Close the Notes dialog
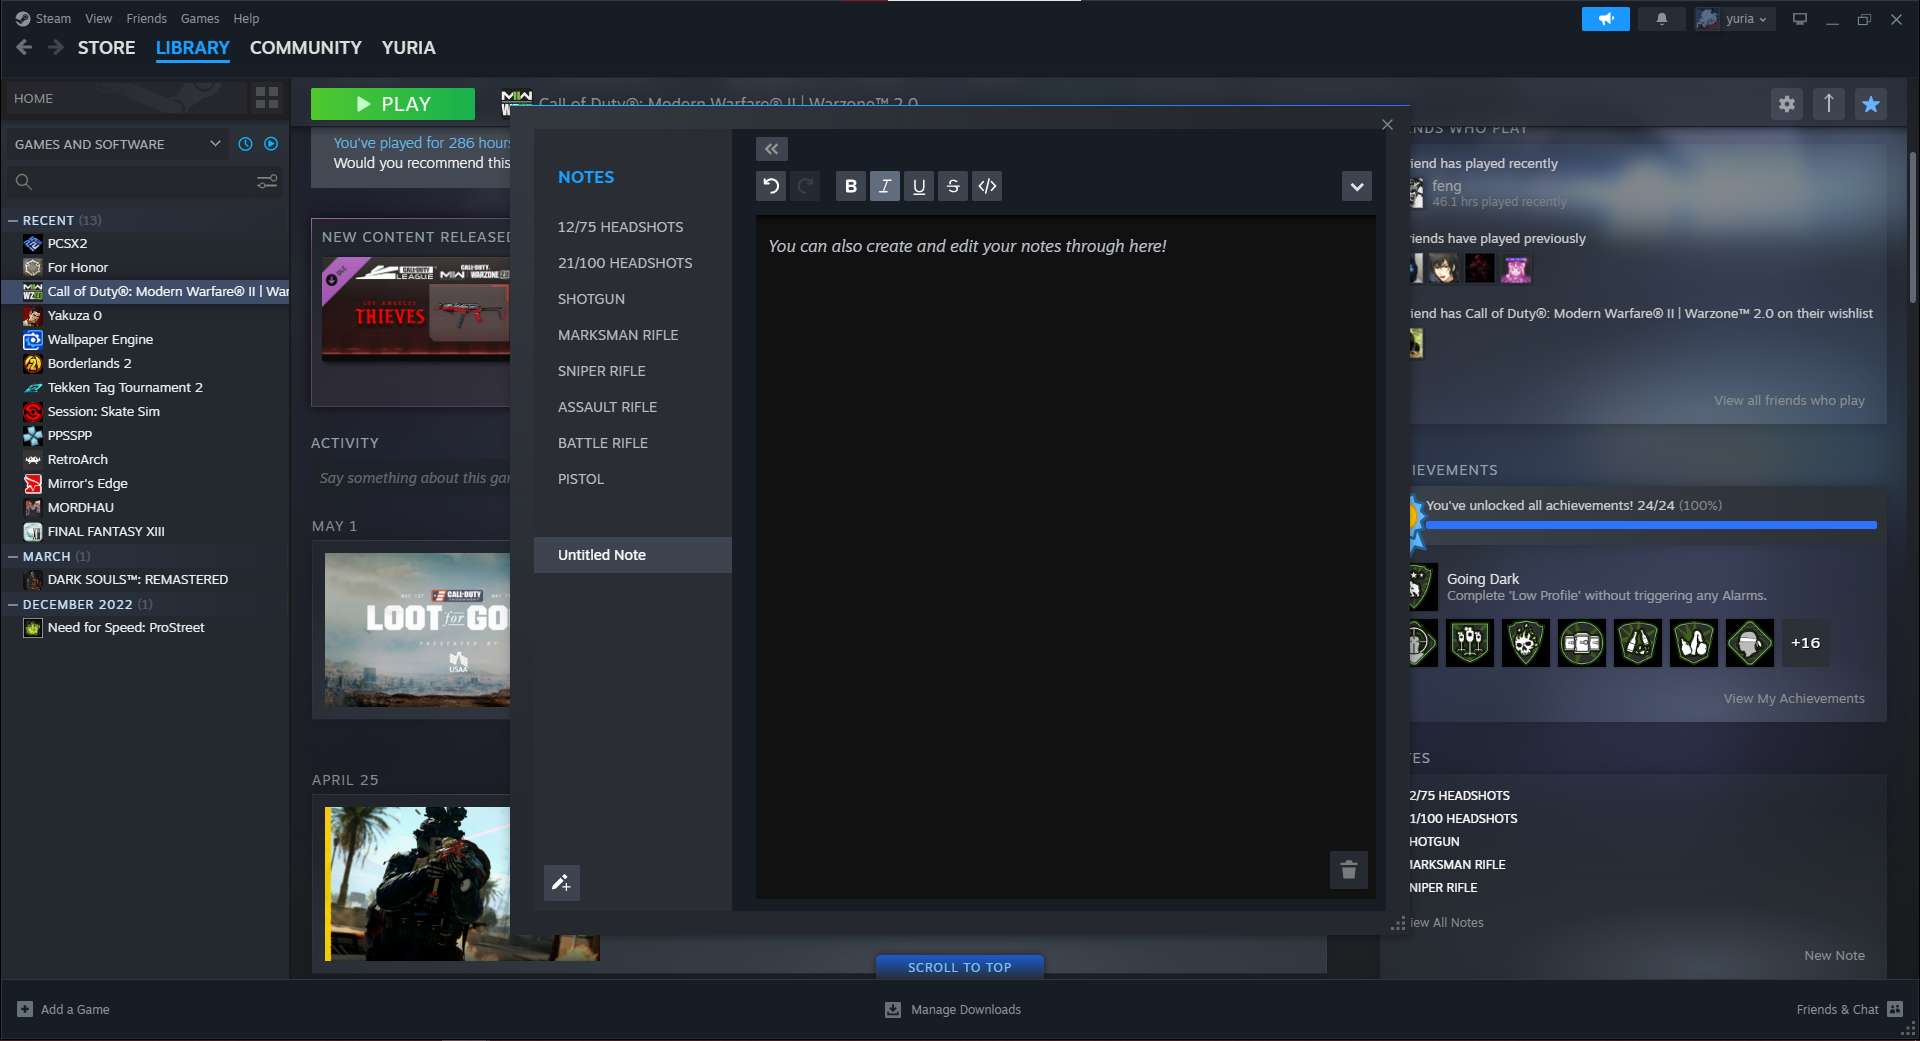 pyautogui.click(x=1387, y=125)
